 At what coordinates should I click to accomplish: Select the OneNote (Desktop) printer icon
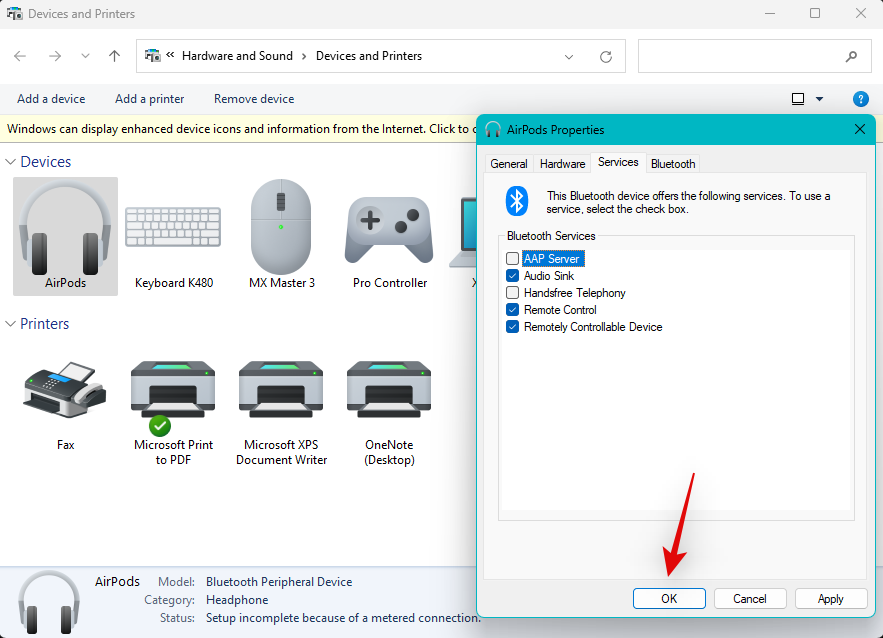(x=389, y=390)
